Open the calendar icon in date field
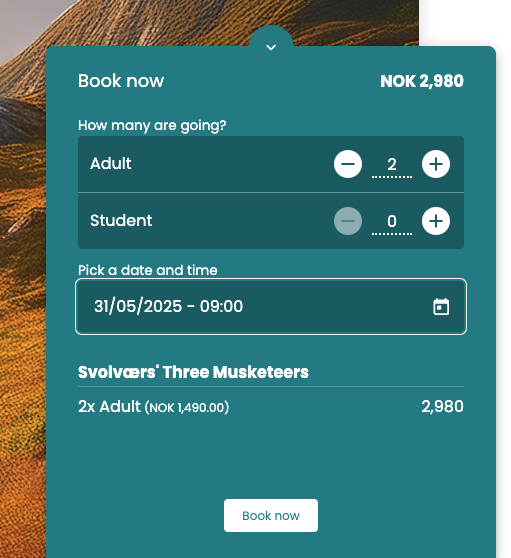 click(x=441, y=306)
